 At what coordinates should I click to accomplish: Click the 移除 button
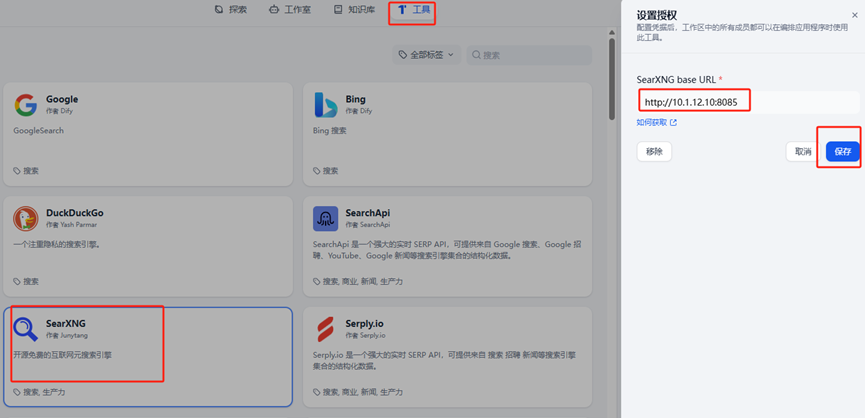tap(654, 152)
